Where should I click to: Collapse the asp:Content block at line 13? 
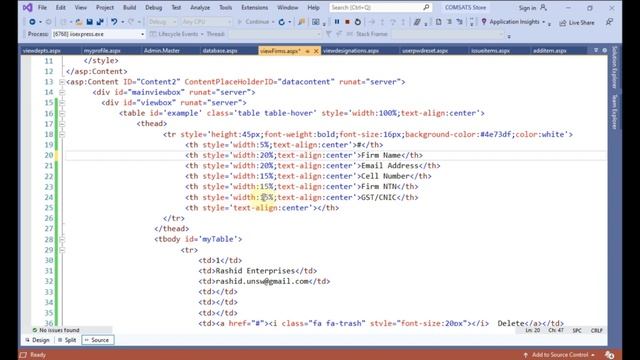pos(62,82)
